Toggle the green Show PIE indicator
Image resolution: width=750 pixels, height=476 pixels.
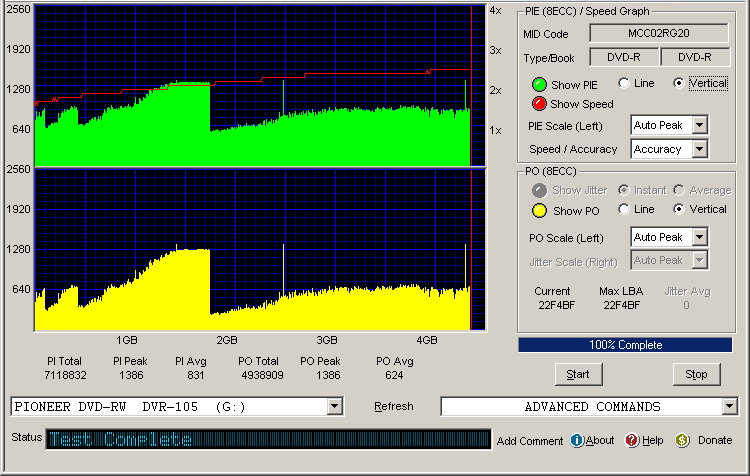[x=538, y=86]
